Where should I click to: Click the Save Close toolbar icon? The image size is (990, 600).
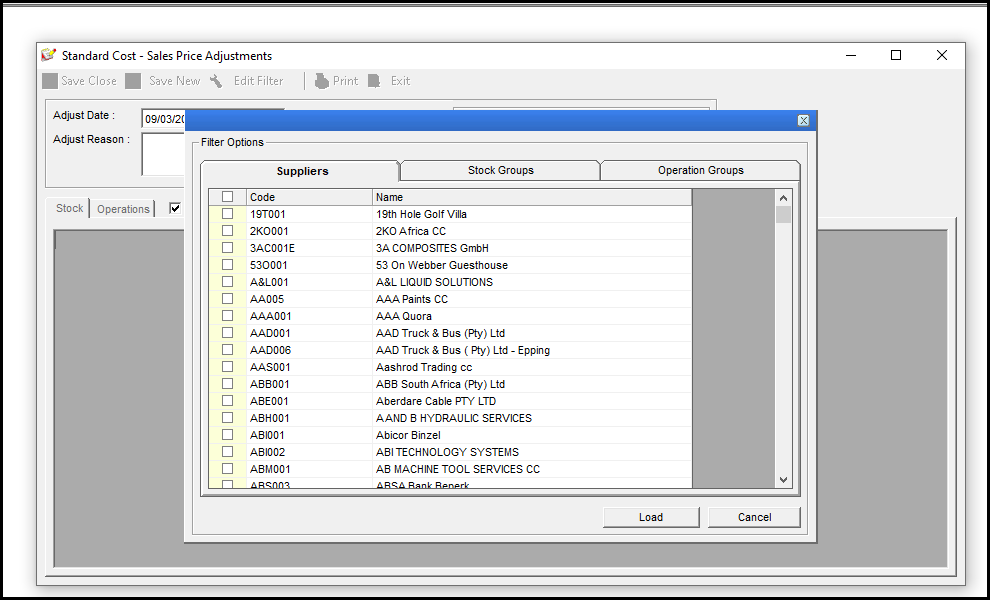[50, 81]
